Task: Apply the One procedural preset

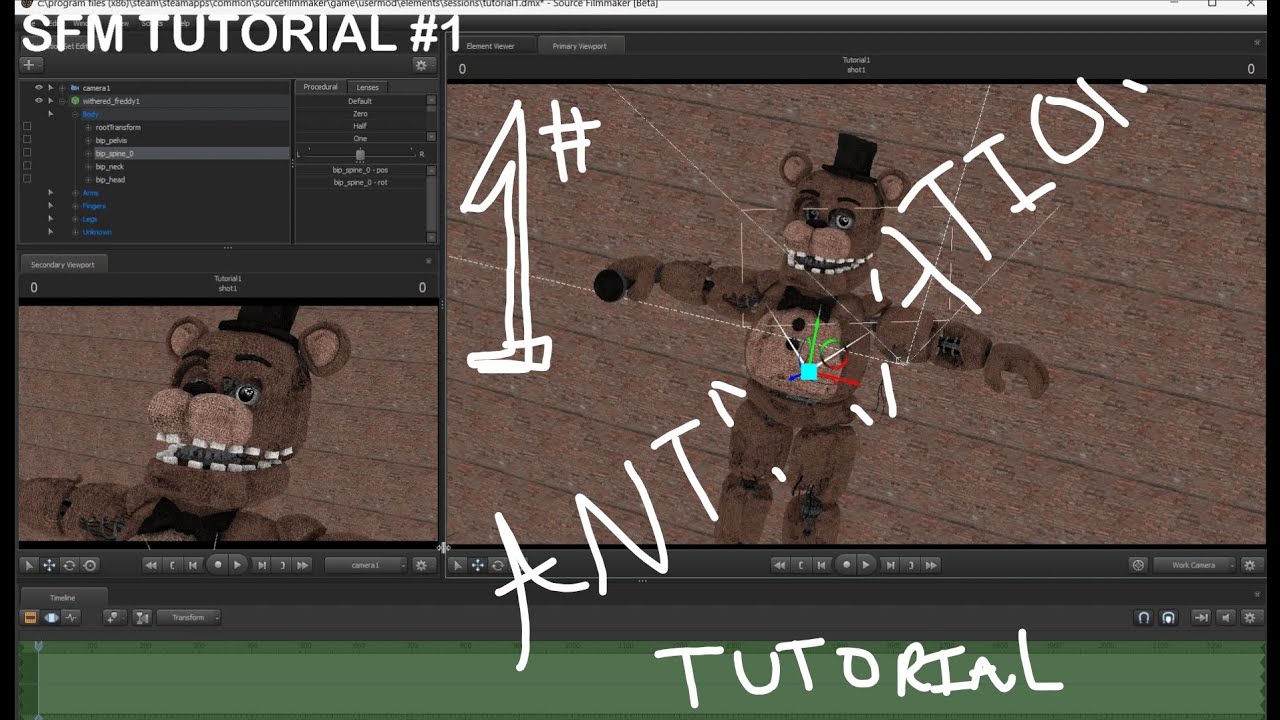Action: (360, 138)
